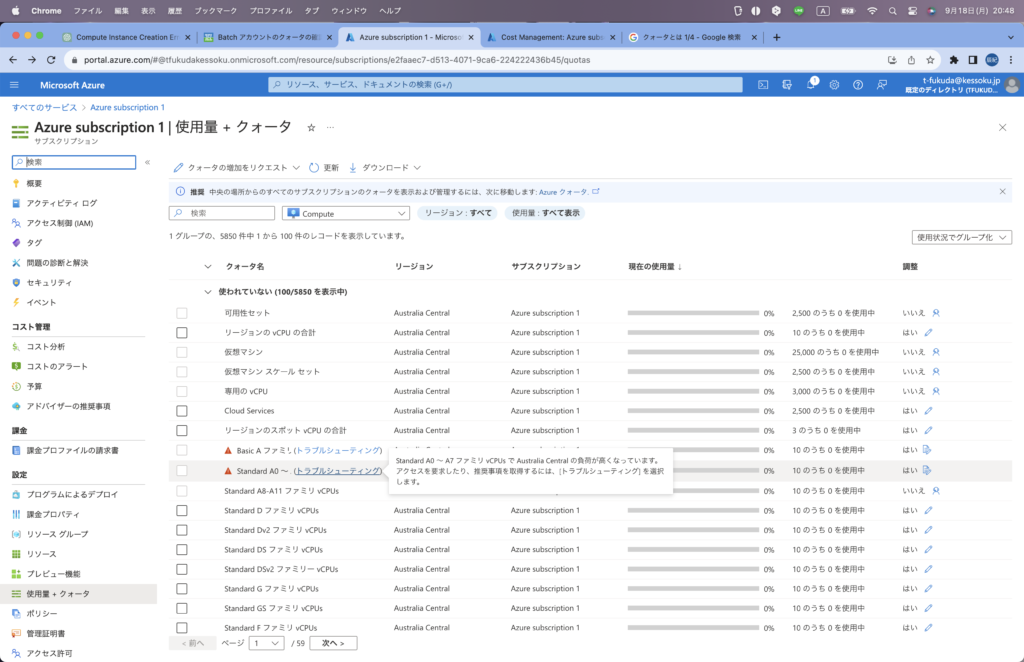Collapse the sidebar with double chevron icon
This screenshot has width=1024, height=662.
tap(147, 162)
